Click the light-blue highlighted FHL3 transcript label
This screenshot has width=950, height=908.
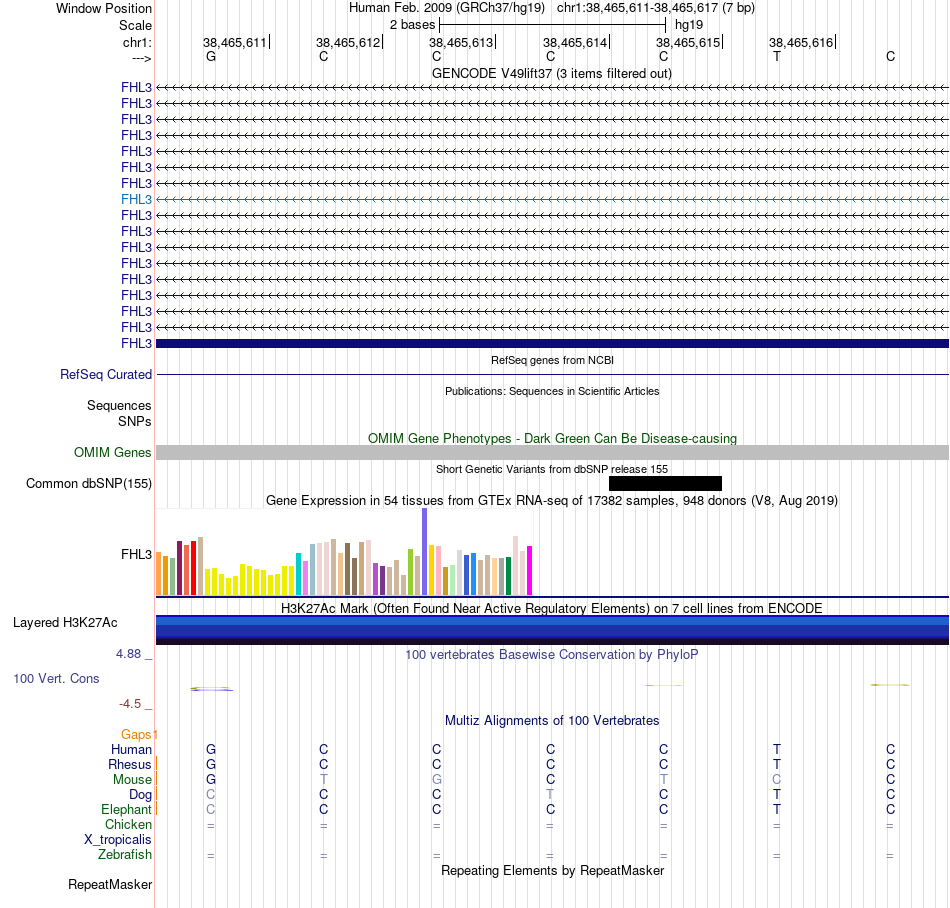(x=136, y=199)
